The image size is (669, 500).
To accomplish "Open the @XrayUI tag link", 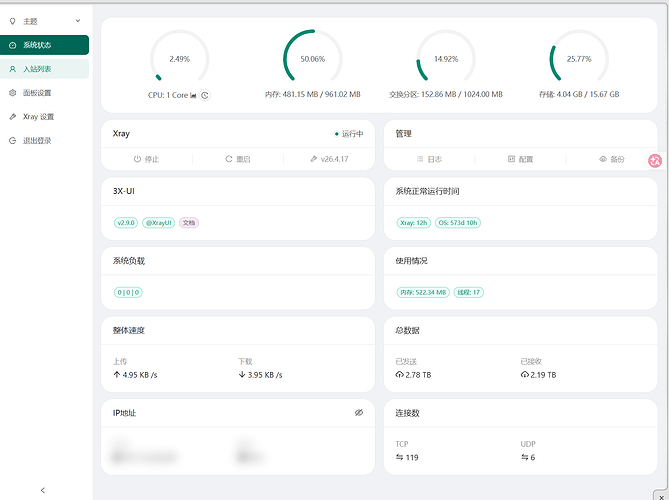I will [x=158, y=223].
